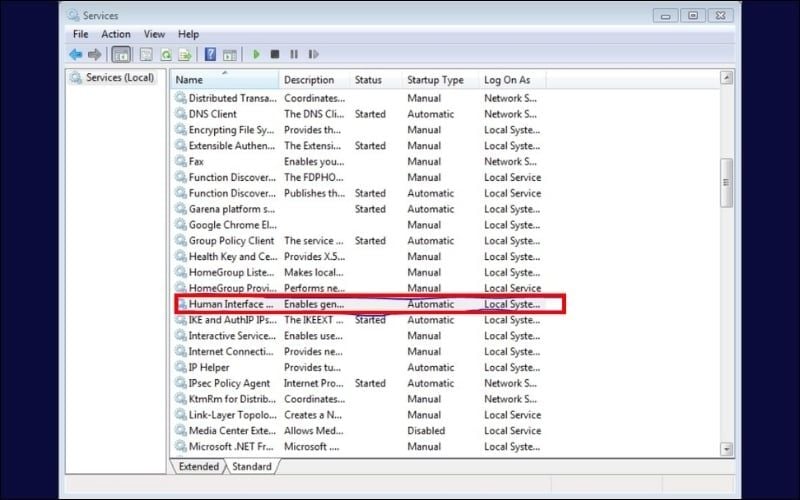The width and height of the screenshot is (800, 500).
Task: Click the scrollbar down arrow in services list
Action: [727, 450]
